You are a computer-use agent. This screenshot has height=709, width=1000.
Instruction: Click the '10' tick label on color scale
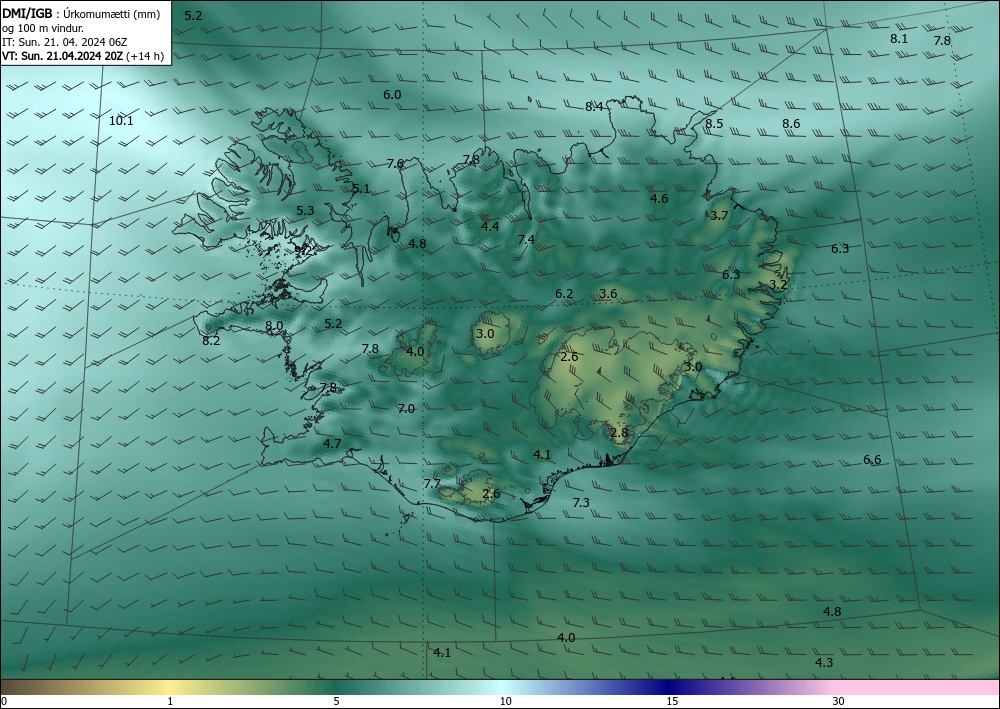click(x=505, y=701)
